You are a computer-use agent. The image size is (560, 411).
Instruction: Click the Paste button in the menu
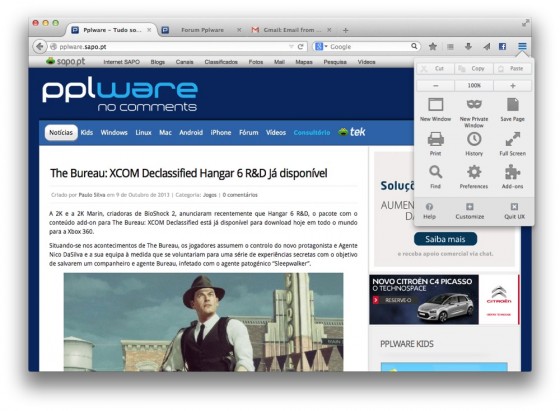tap(512, 68)
